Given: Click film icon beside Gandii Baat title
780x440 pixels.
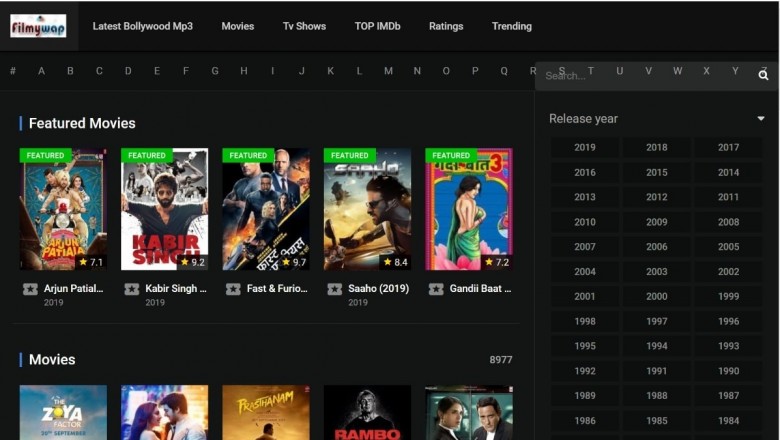Looking at the screenshot, I should point(436,289).
